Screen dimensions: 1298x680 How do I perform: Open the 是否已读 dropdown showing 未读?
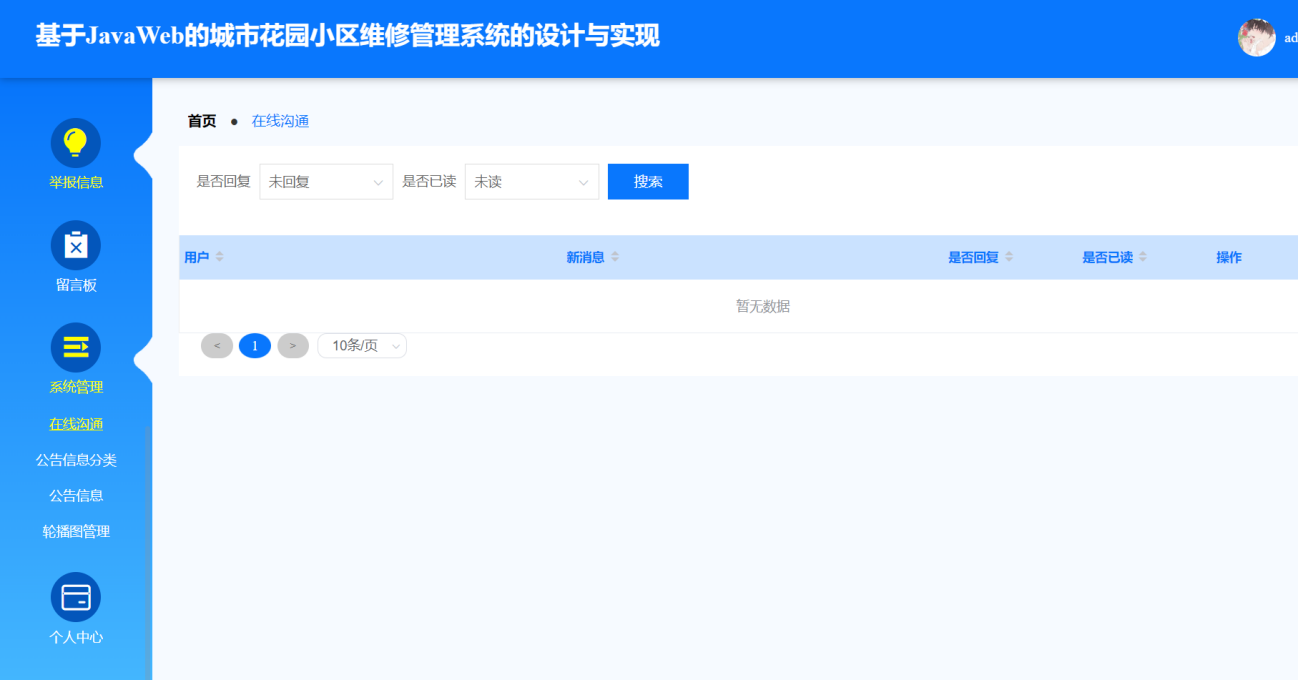[x=532, y=182]
